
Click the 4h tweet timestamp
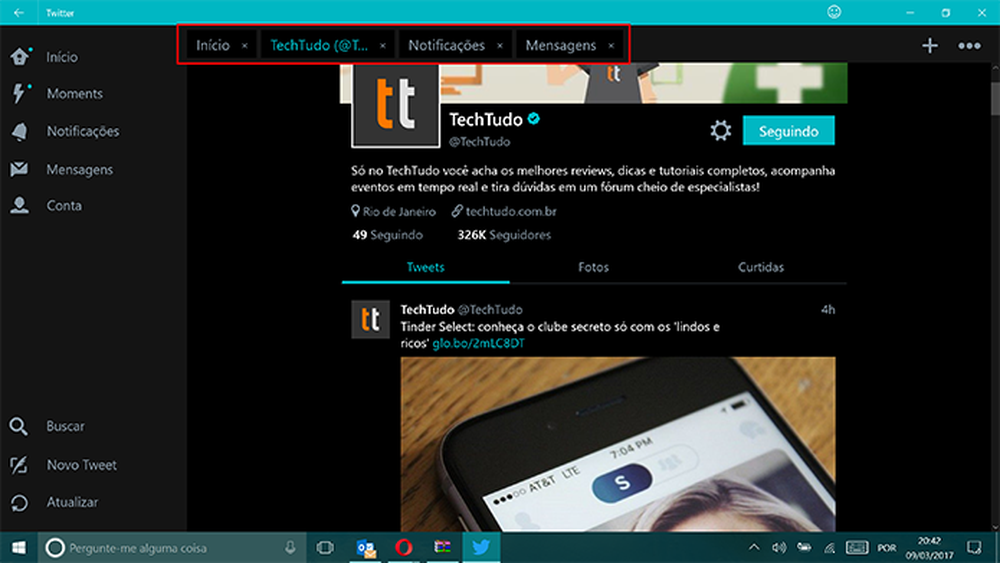[x=828, y=309]
